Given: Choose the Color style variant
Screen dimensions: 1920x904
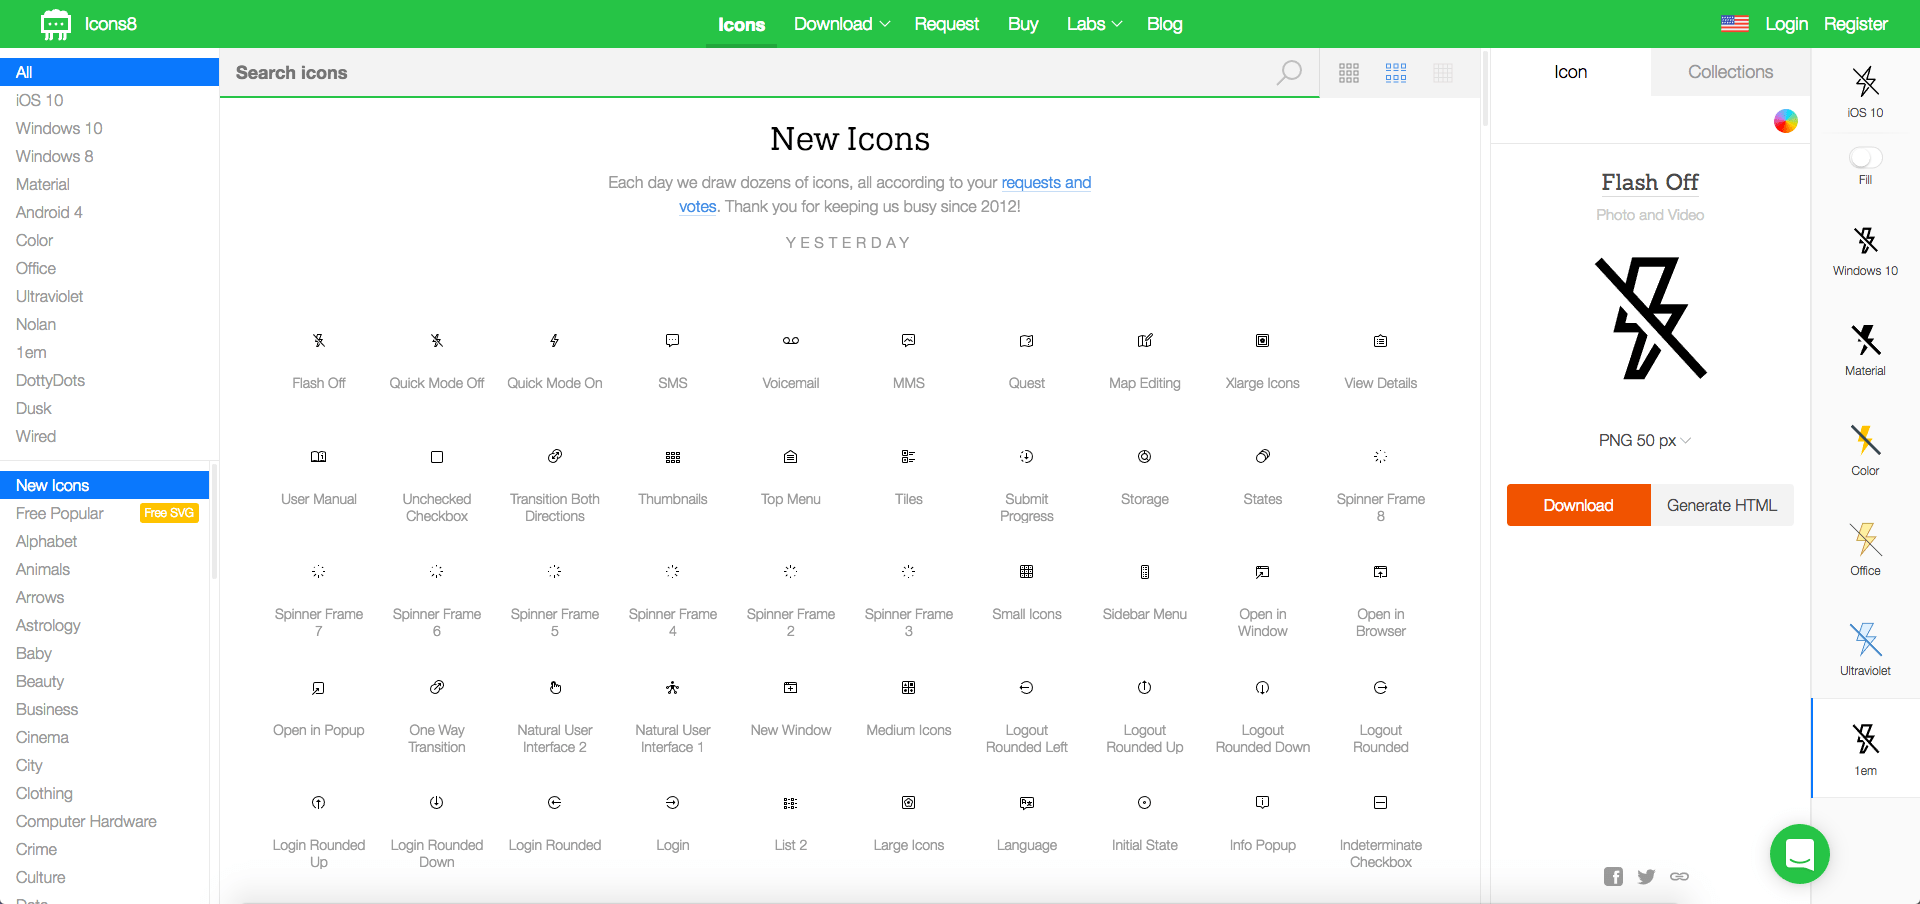Looking at the screenshot, I should coord(1865,450).
